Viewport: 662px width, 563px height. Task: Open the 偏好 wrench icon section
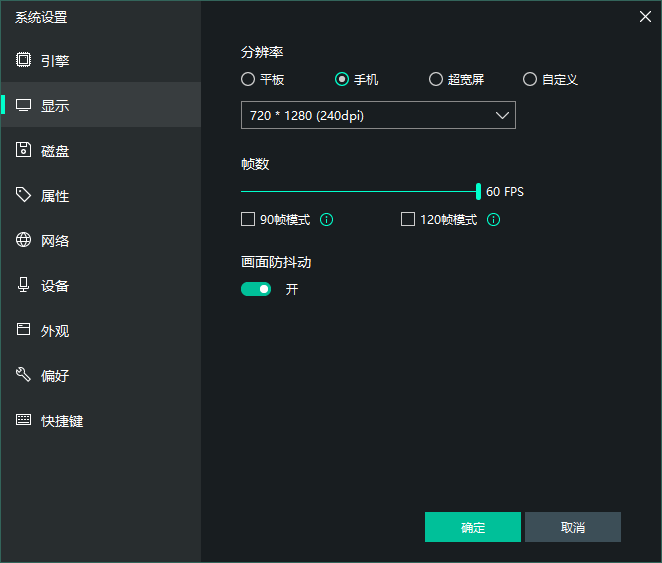23,374
